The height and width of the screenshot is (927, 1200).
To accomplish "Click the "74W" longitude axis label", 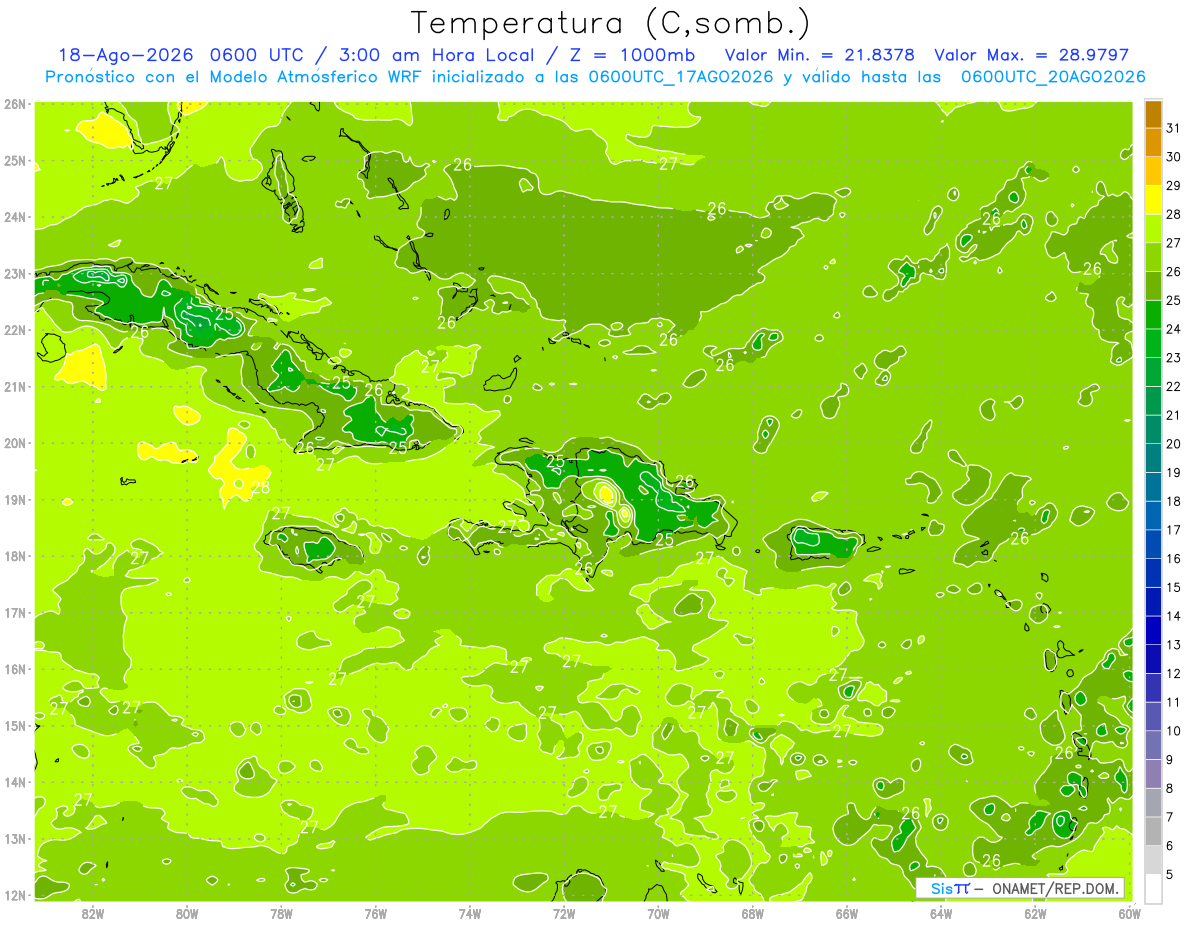I will [x=470, y=912].
